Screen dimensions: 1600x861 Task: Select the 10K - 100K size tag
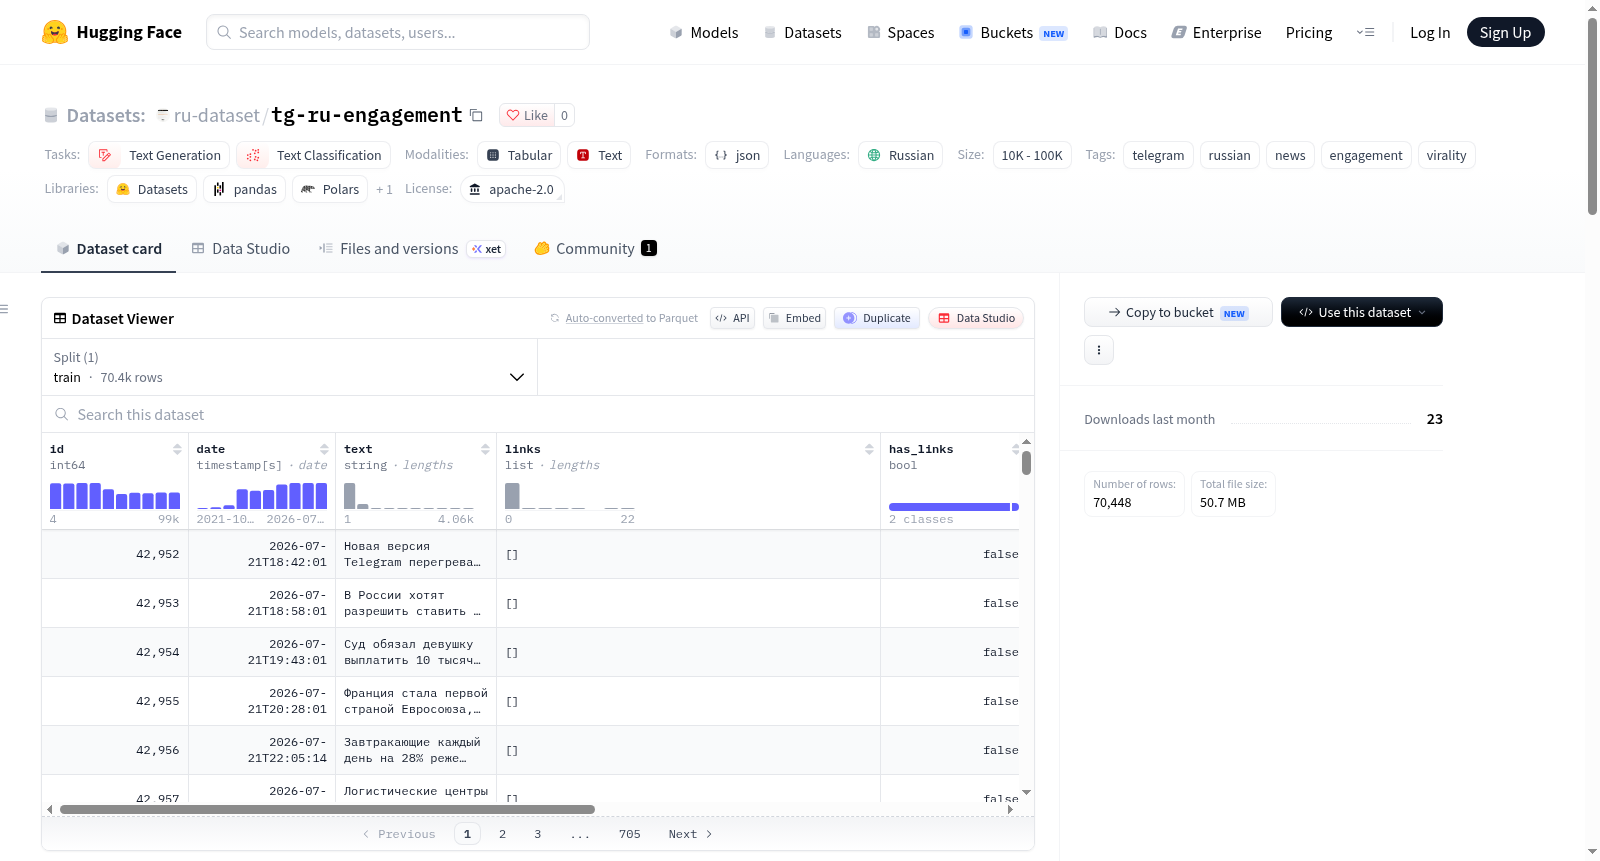1032,155
